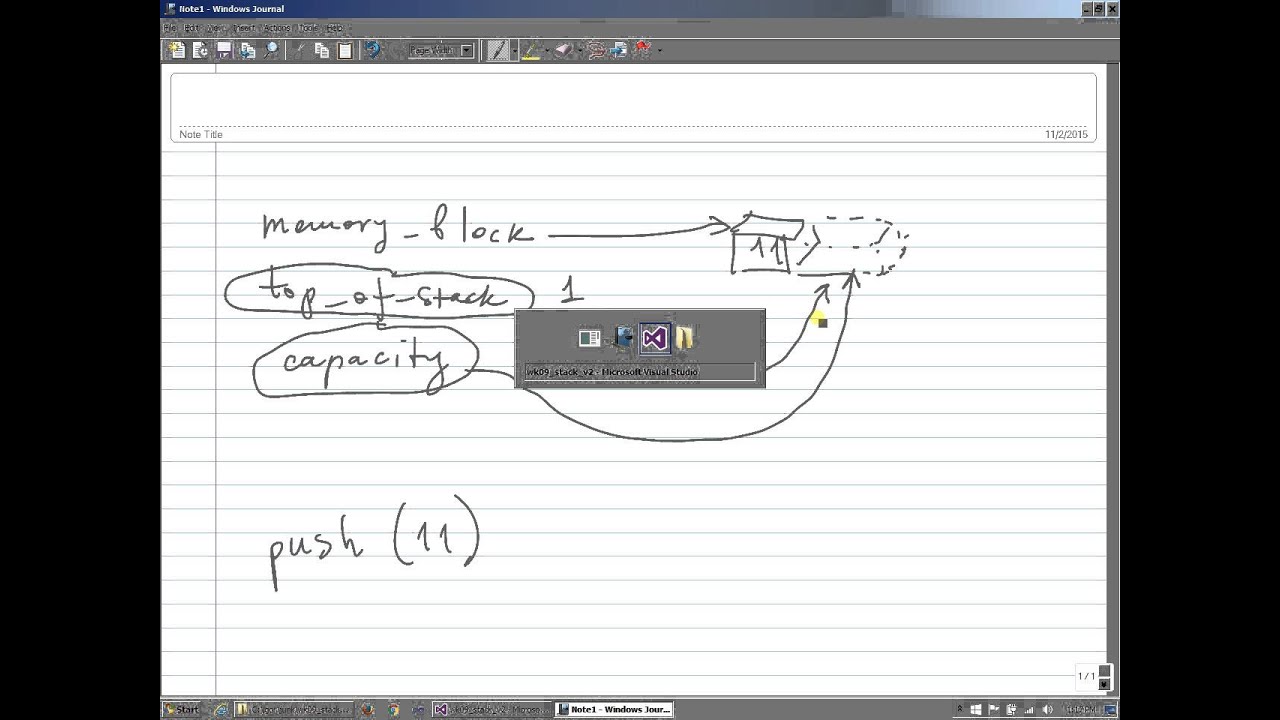Open the Actions menu
Screen dimensions: 1280x720
pyautogui.click(x=277, y=28)
